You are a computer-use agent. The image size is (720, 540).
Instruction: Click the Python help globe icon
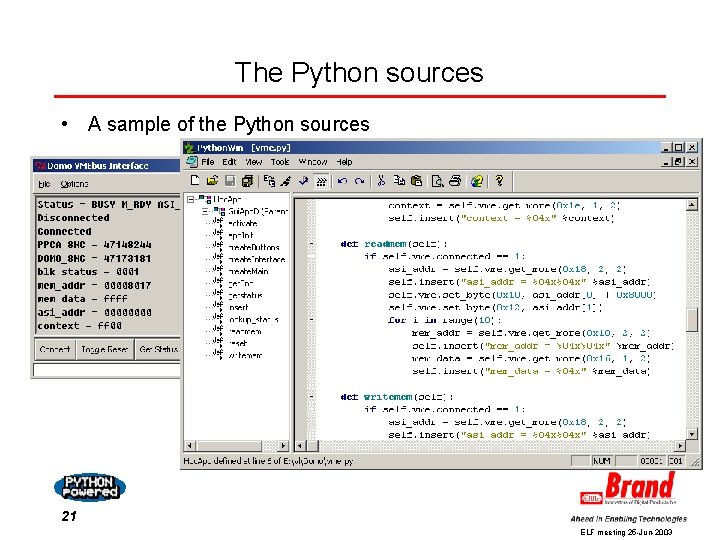tap(477, 181)
